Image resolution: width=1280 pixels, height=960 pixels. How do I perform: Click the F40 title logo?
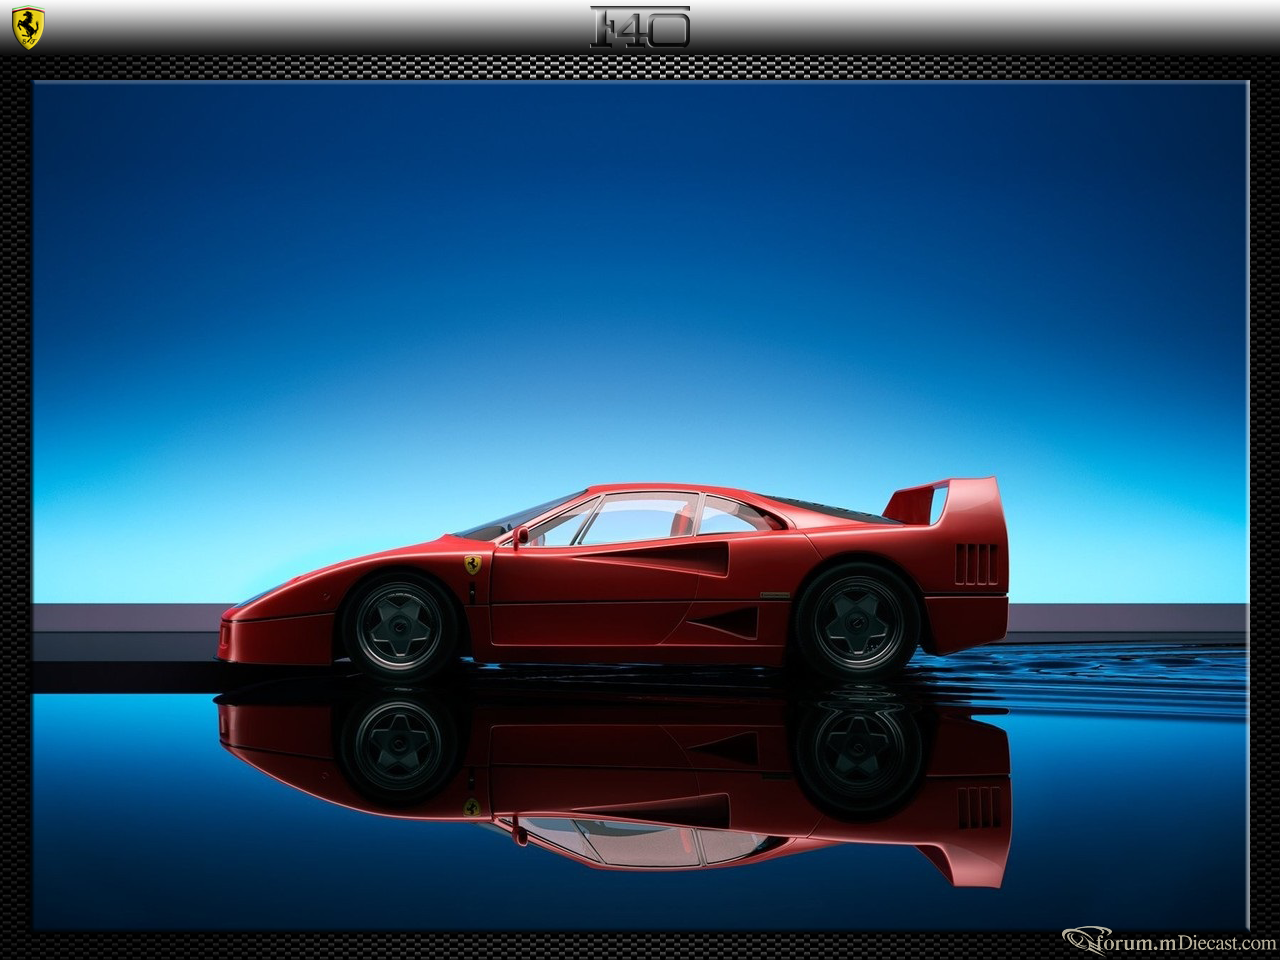click(640, 27)
